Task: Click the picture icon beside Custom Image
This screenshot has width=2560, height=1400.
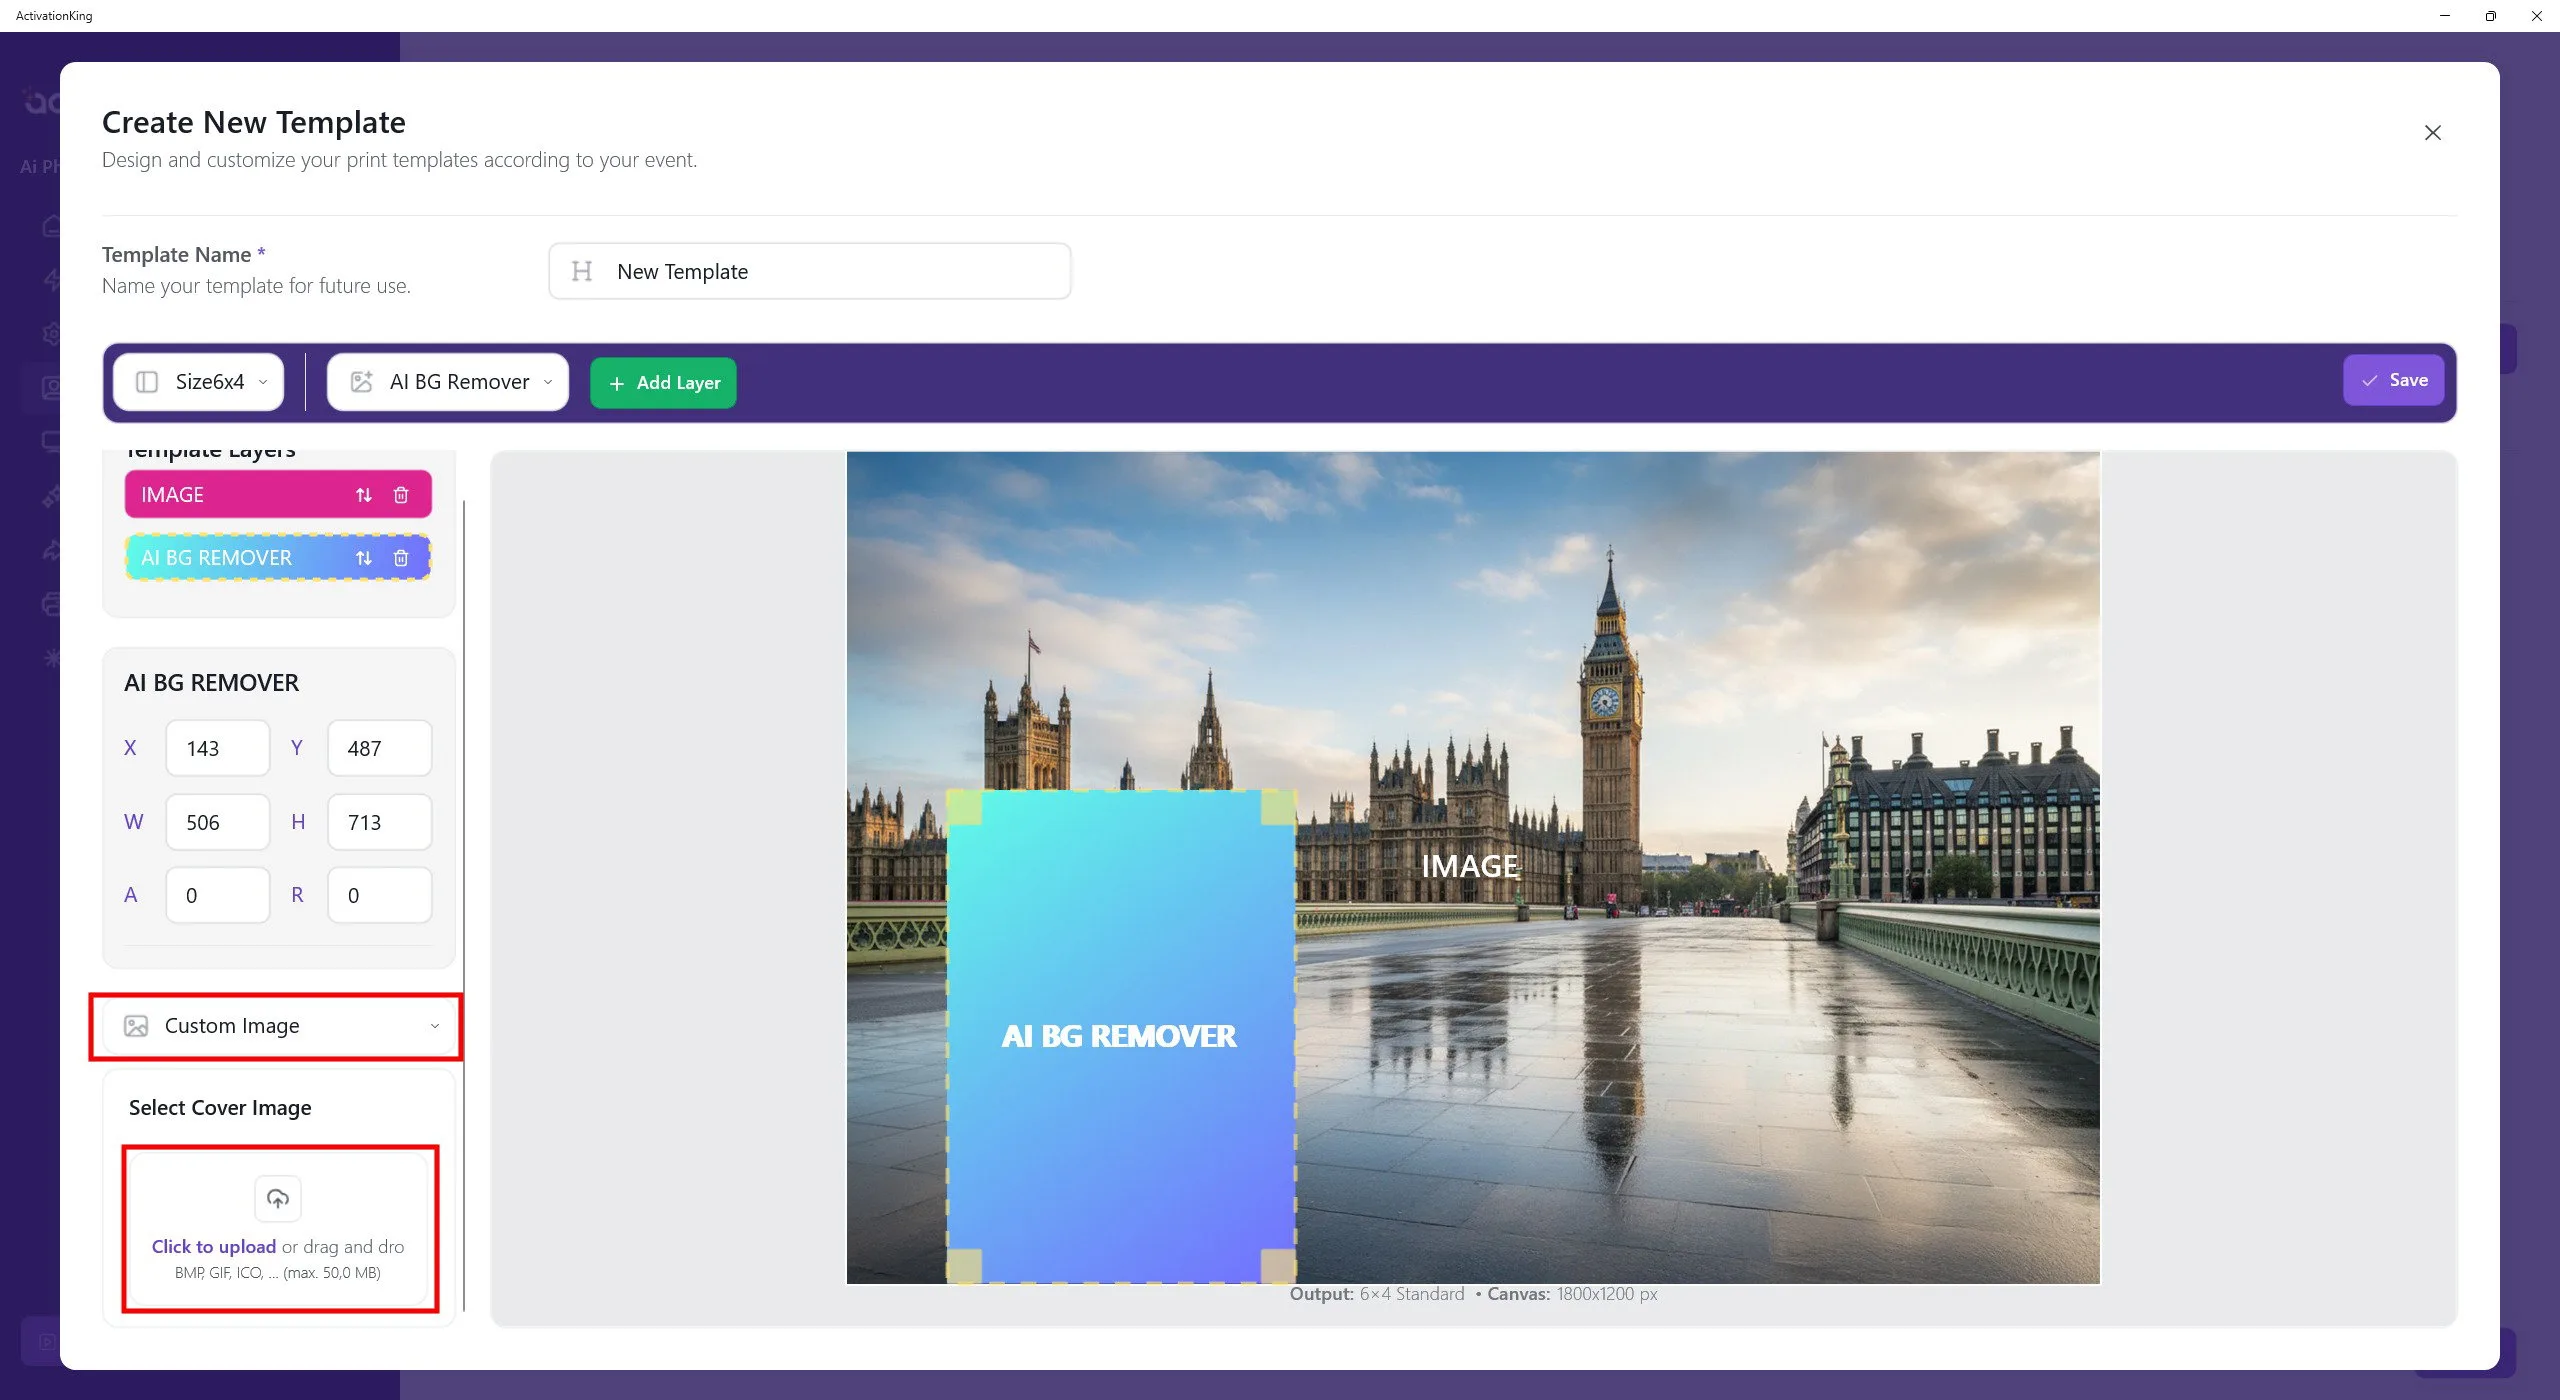Action: (x=136, y=1026)
